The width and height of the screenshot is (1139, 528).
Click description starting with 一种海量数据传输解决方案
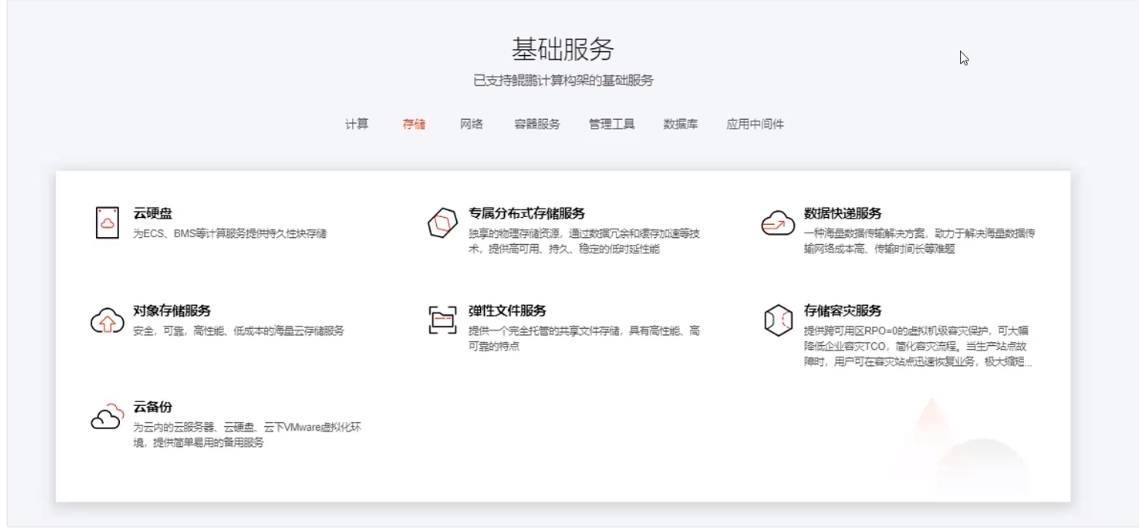(x=920, y=241)
